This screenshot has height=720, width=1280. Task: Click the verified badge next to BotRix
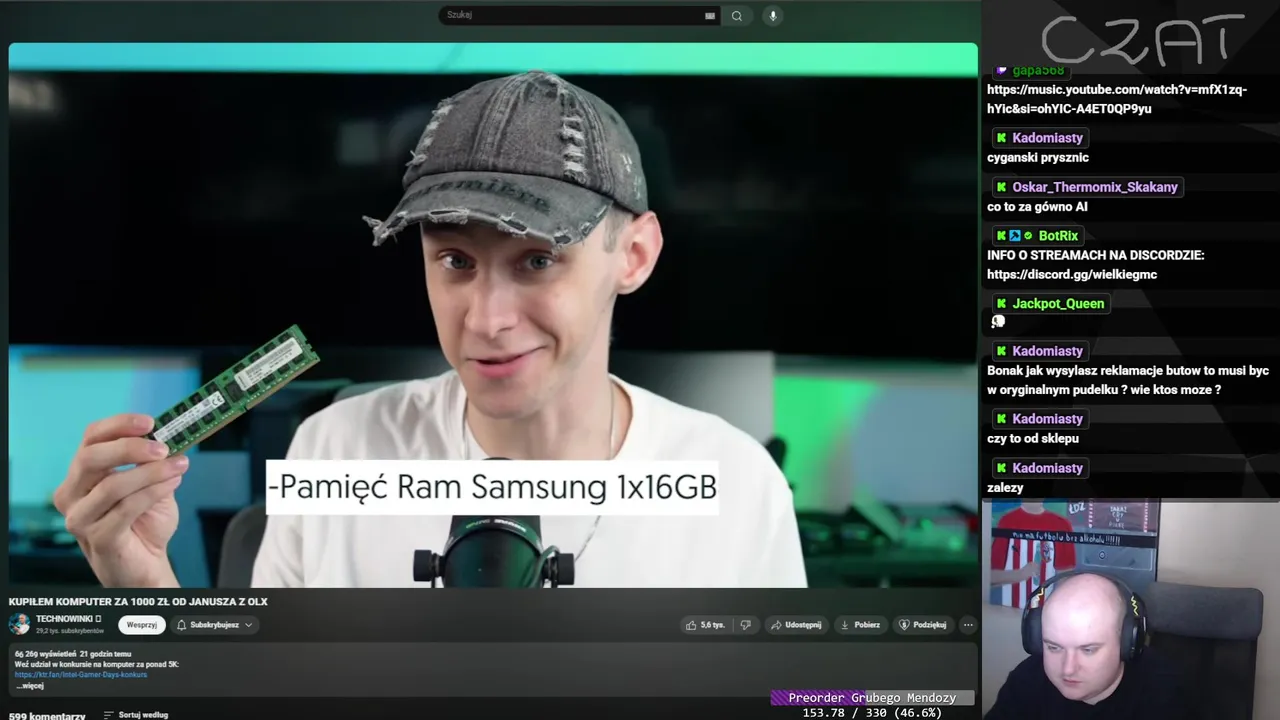coord(1028,236)
